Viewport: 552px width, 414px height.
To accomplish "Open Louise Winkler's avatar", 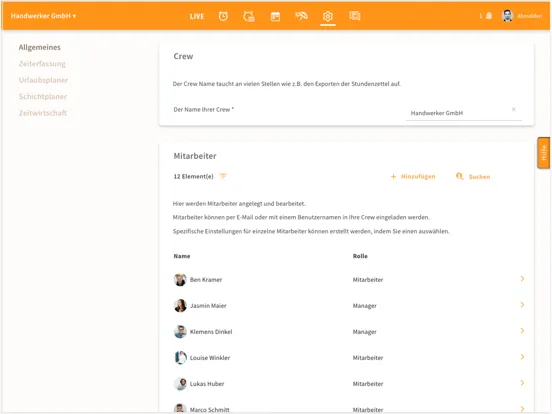I will (x=180, y=358).
